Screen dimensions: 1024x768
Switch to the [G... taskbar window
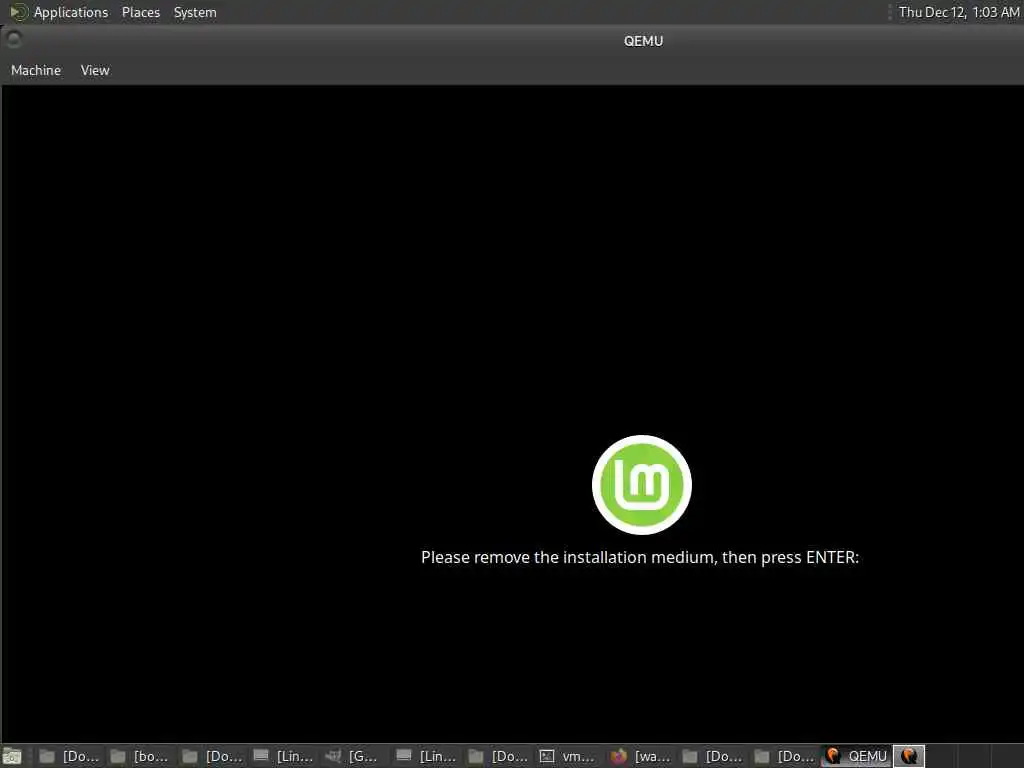pos(352,756)
